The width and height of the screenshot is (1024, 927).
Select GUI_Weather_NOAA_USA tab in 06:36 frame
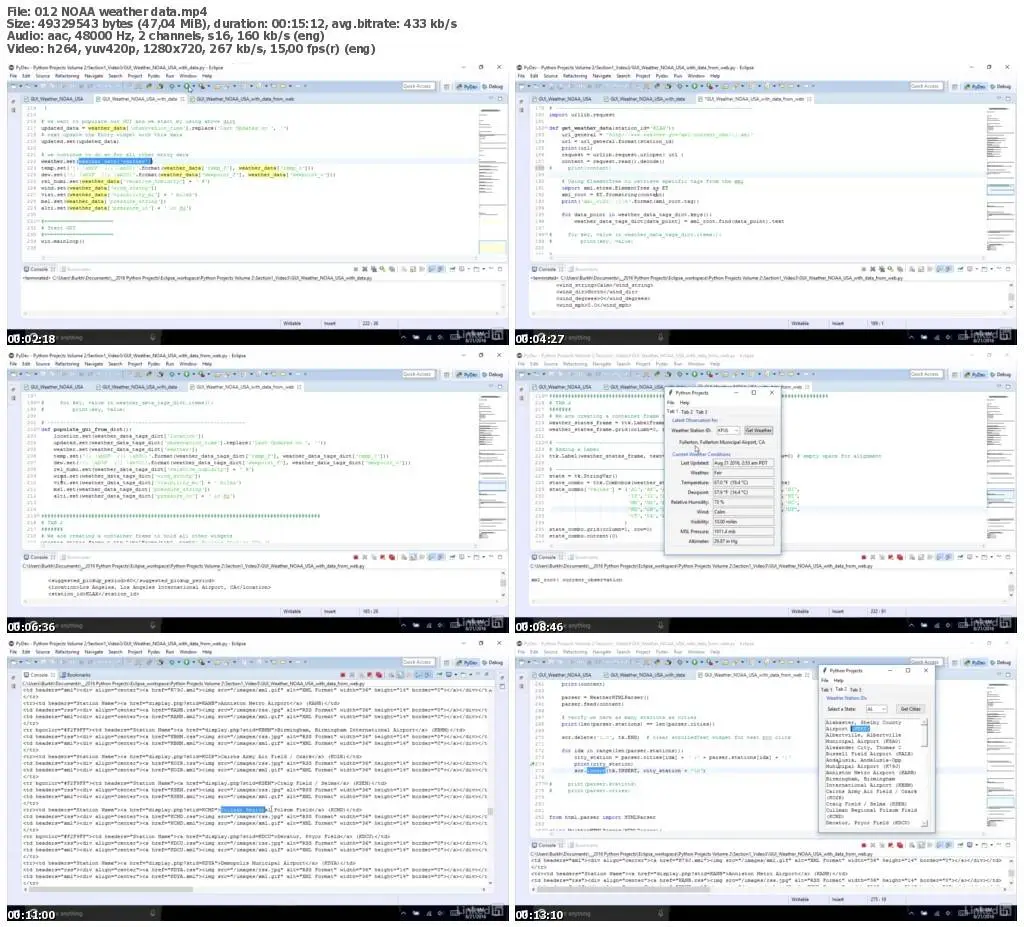tap(56, 387)
